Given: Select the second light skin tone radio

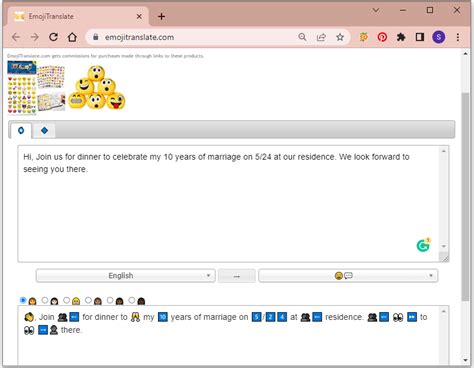Looking at the screenshot, I should (45, 300).
